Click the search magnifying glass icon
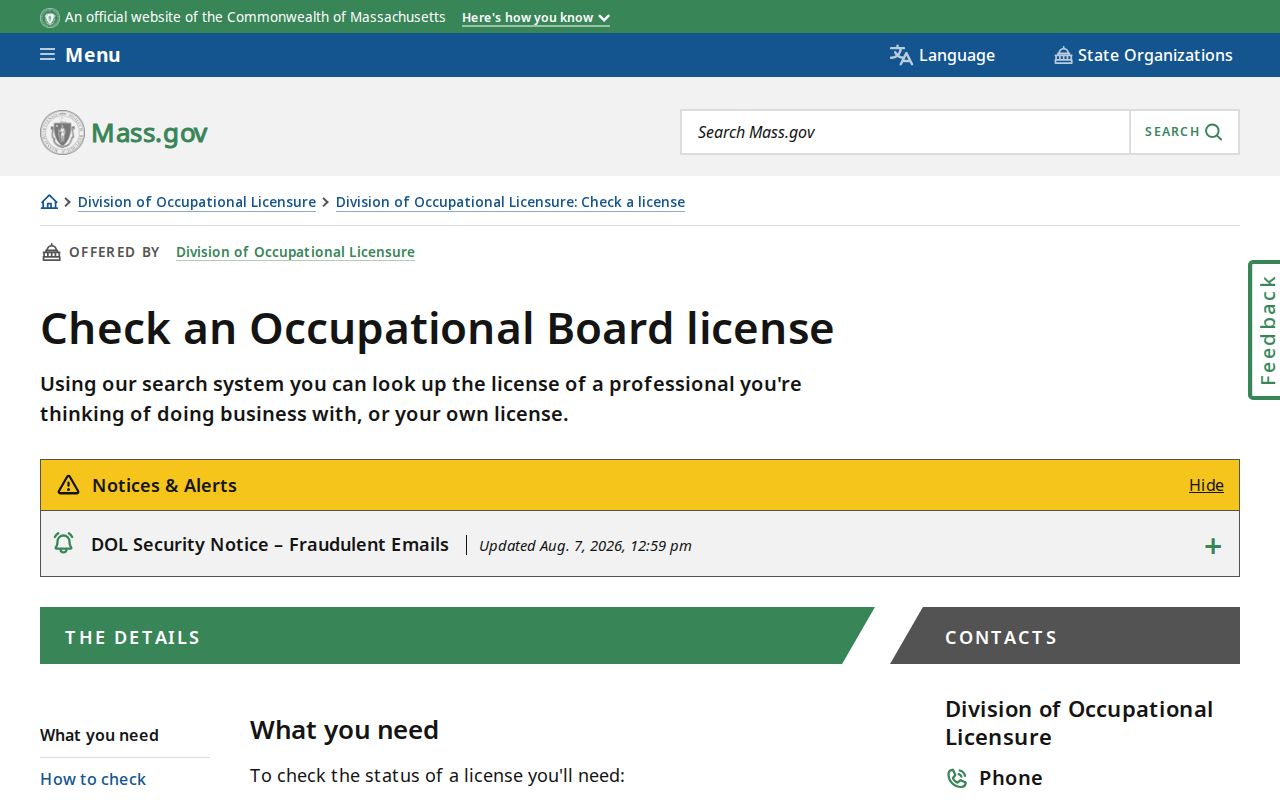 [x=1214, y=132]
